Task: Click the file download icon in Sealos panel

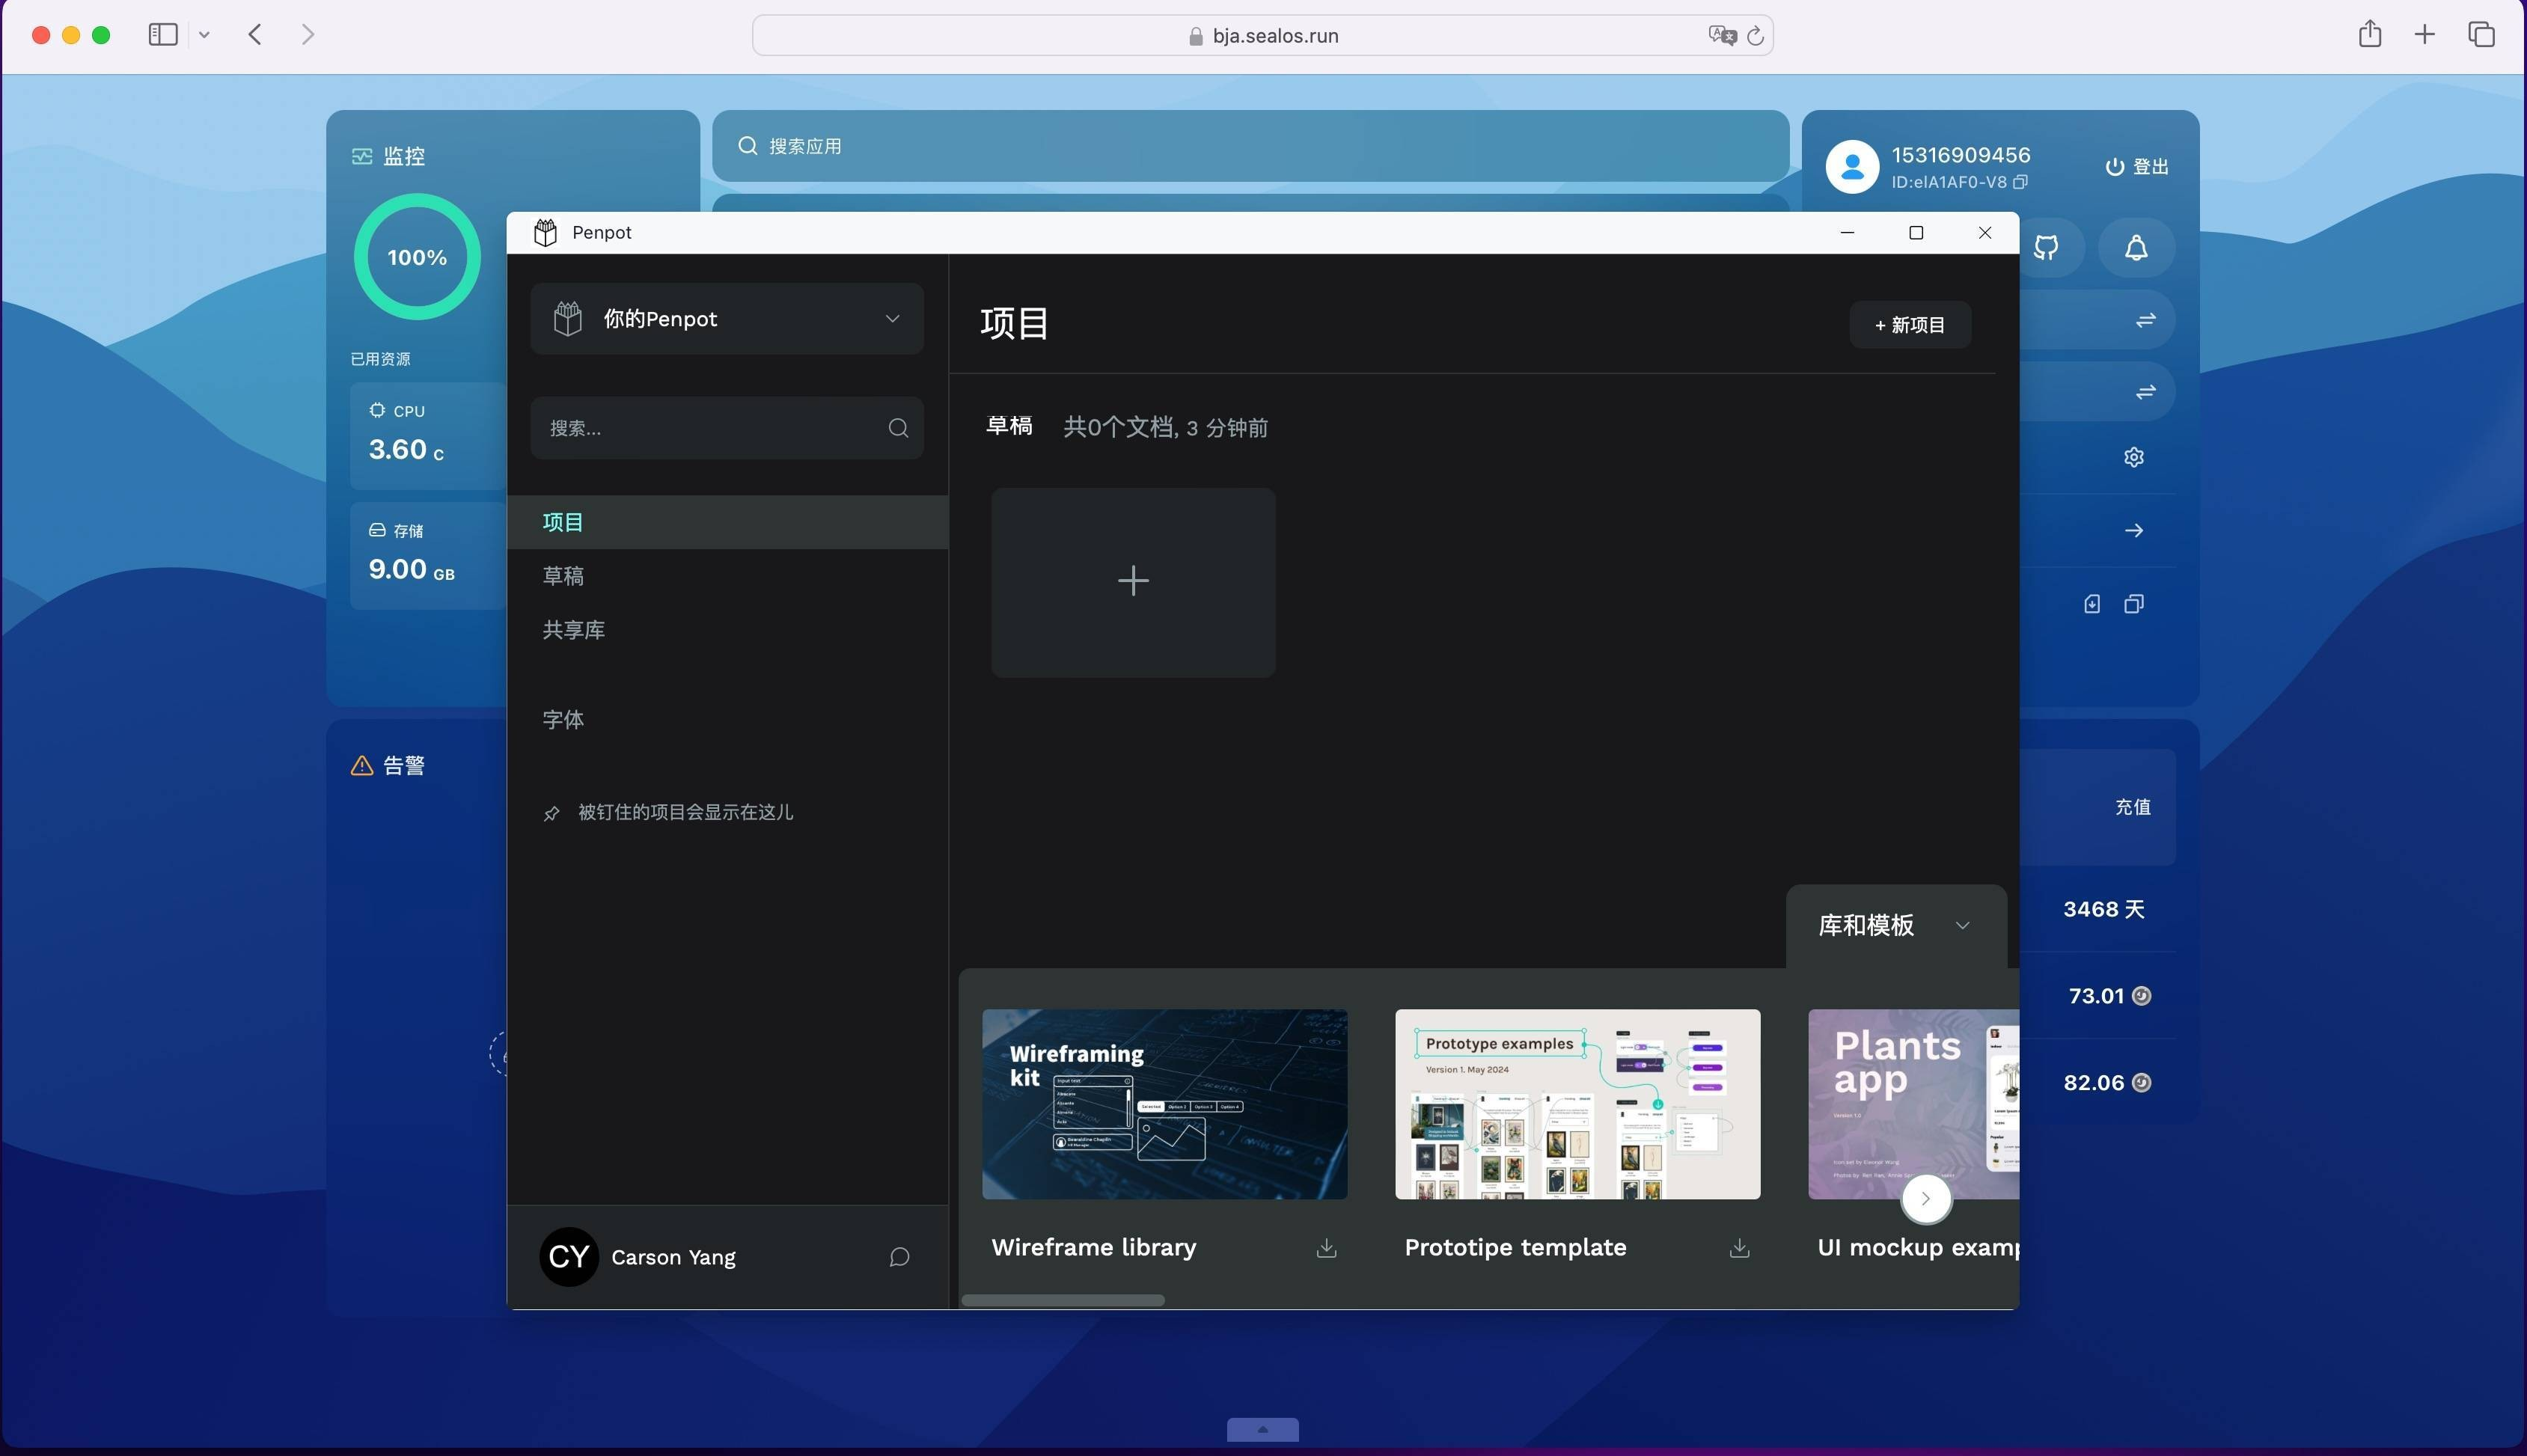Action: click(x=2092, y=604)
